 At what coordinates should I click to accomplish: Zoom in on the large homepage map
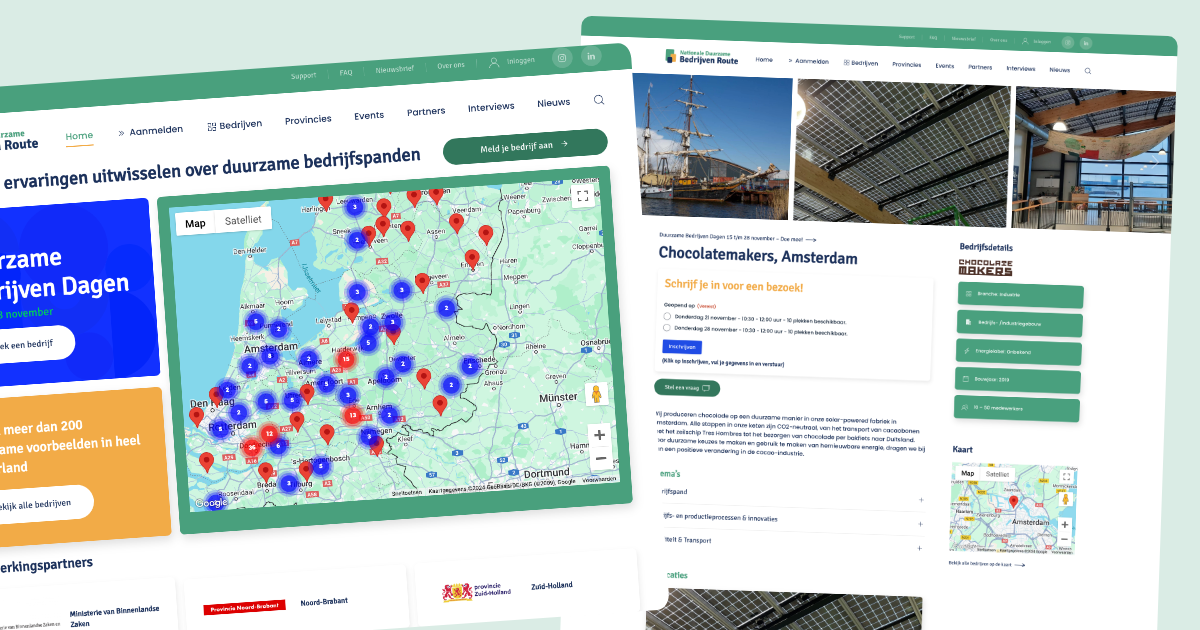[x=599, y=435]
